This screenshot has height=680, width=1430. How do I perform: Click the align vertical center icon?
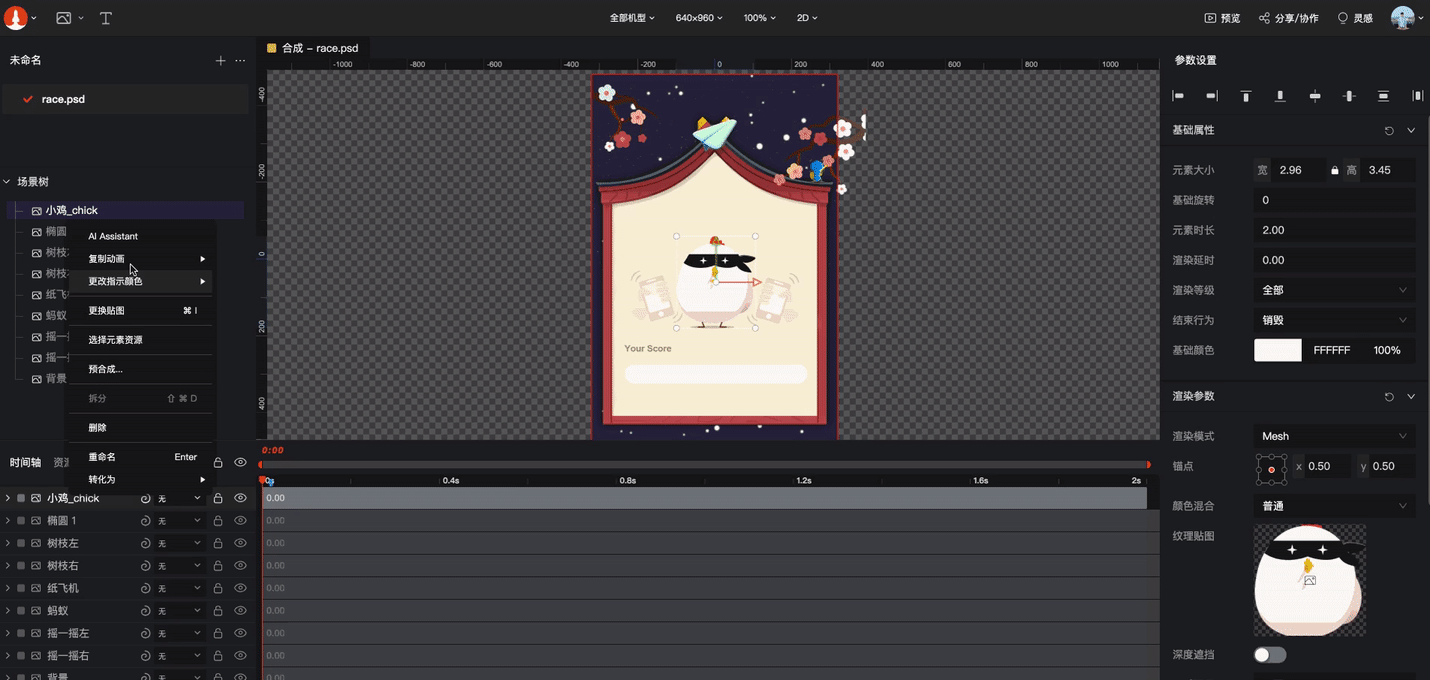pos(1315,96)
